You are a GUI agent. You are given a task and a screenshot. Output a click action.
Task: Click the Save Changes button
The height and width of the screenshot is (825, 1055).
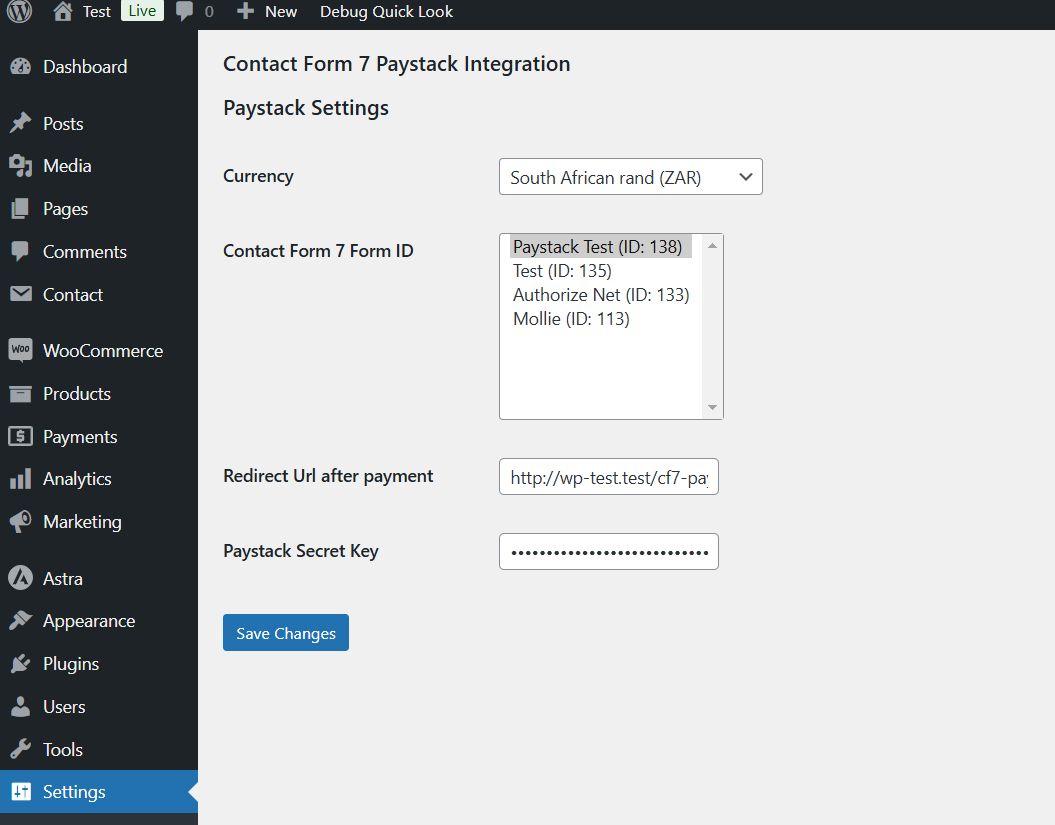click(286, 633)
